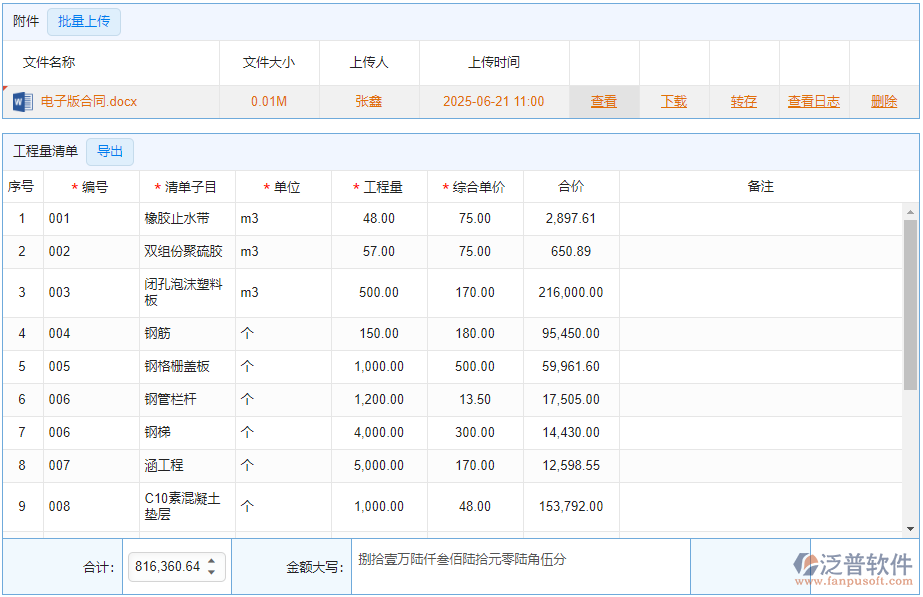Select the 附件 attachments tab
923x597 pixels.
(25, 21)
